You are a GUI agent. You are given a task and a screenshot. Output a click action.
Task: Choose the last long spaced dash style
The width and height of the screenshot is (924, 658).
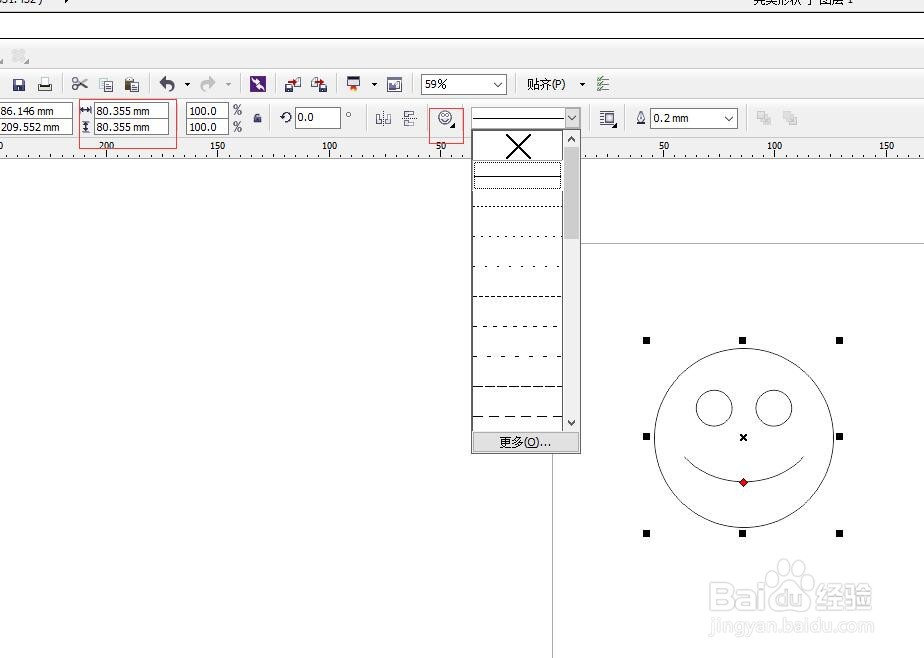[x=517, y=416]
